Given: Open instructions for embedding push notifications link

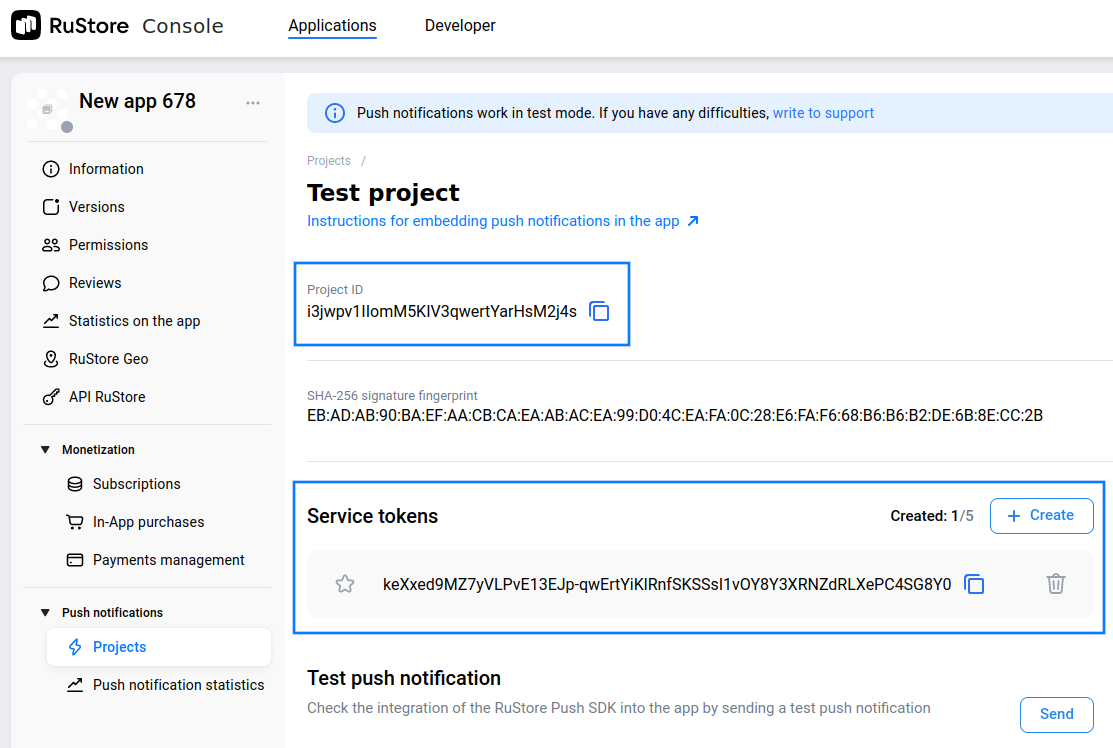Looking at the screenshot, I should [x=493, y=221].
